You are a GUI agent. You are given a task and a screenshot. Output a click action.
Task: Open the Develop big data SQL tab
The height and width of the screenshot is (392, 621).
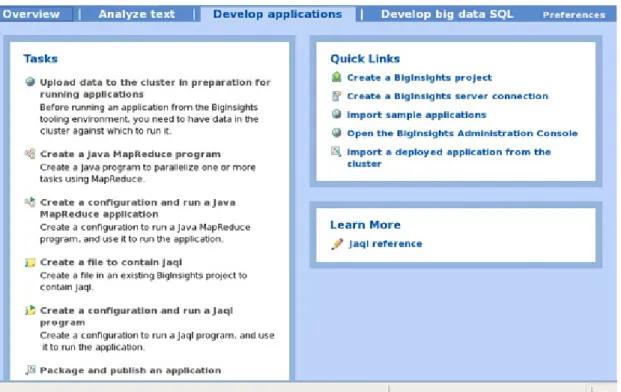click(x=447, y=14)
